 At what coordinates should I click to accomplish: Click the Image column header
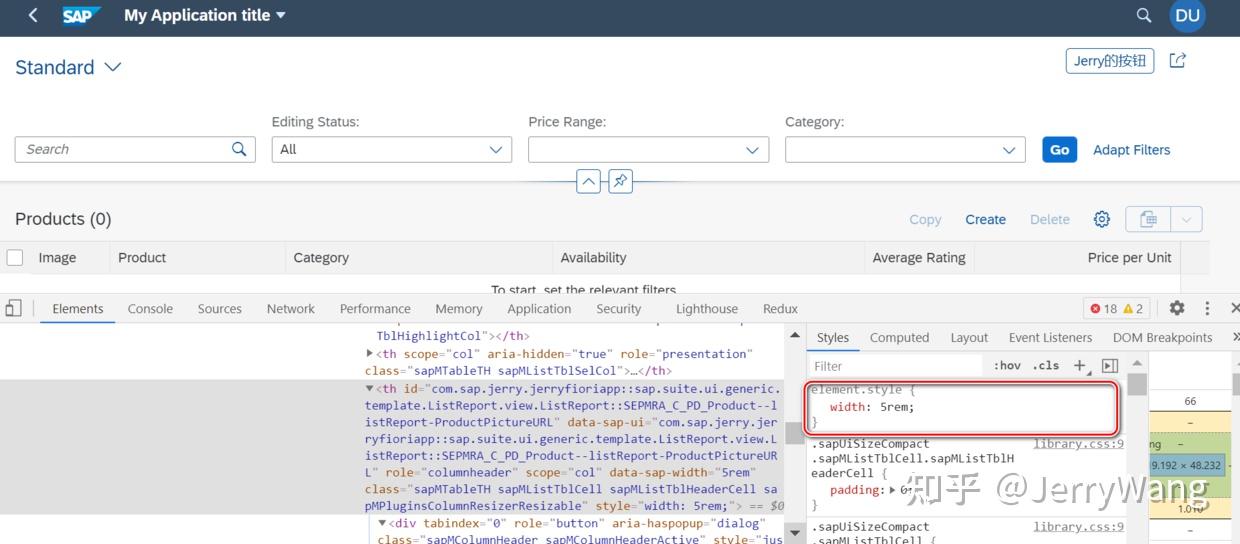coord(57,257)
